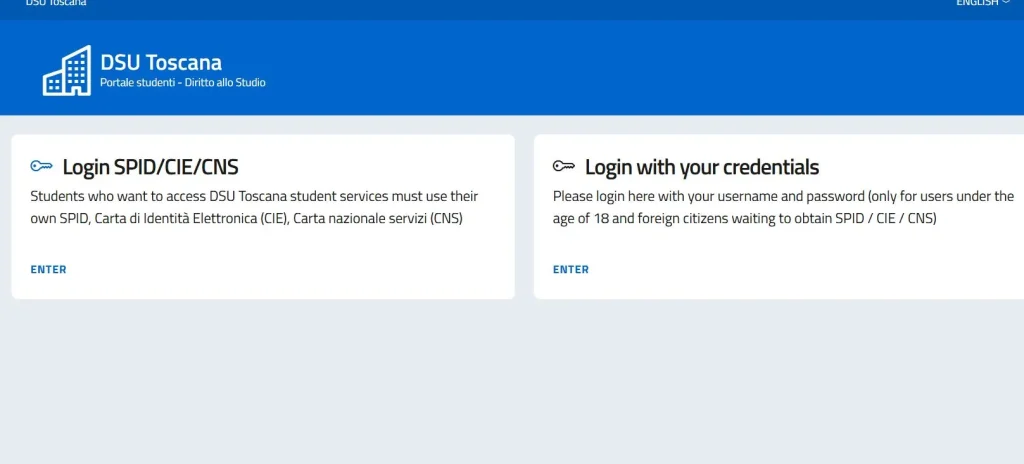Screen dimensions: 1024x464
Task: Click the large DSU Toscana header title
Action: (x=161, y=62)
